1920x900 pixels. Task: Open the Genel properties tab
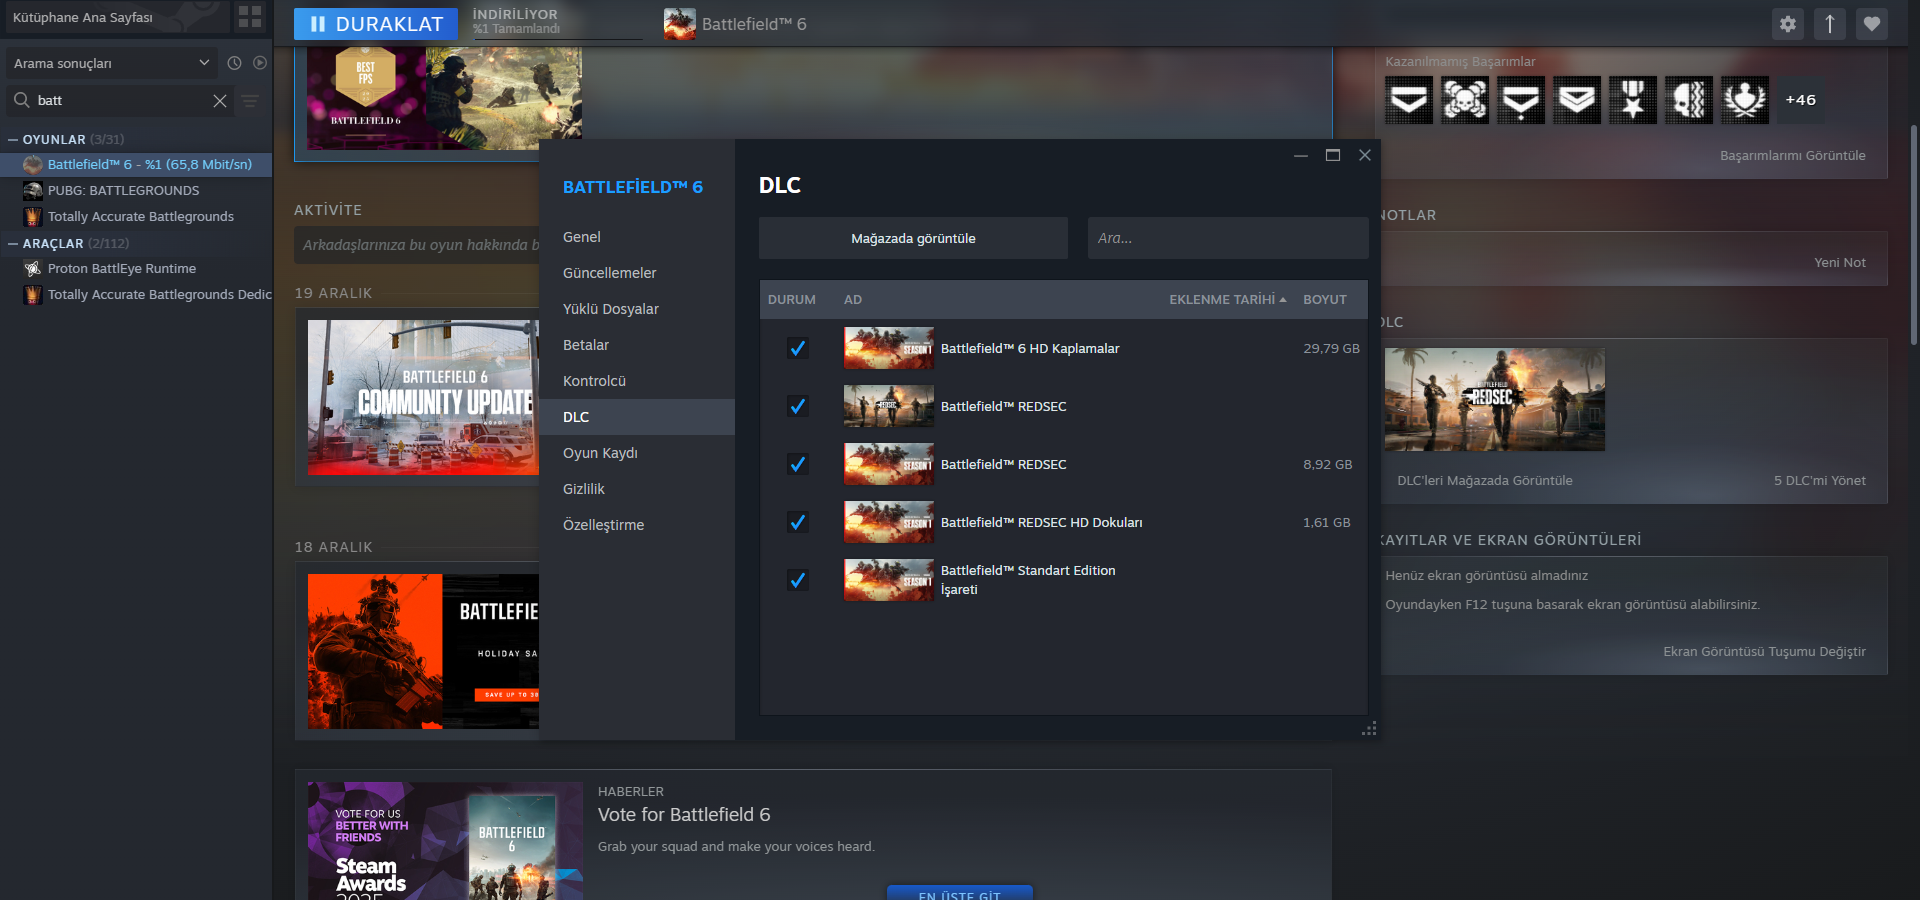pyautogui.click(x=637, y=237)
